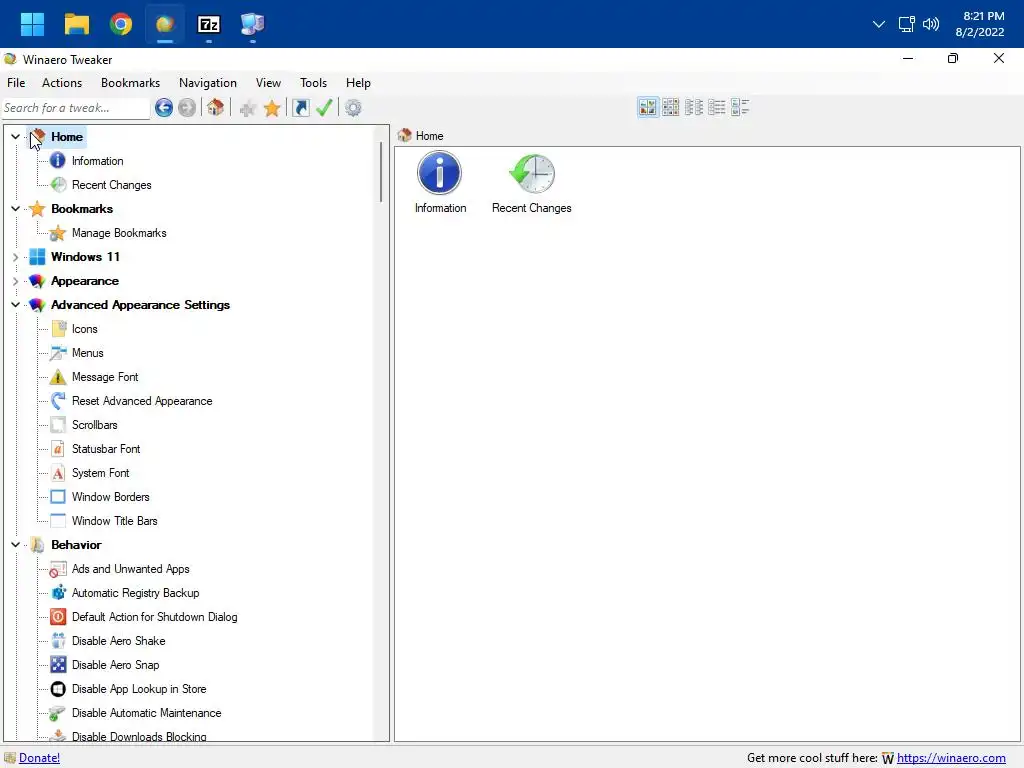Switch to small icons columns view mode
This screenshot has height=768, width=1024.
click(x=694, y=107)
